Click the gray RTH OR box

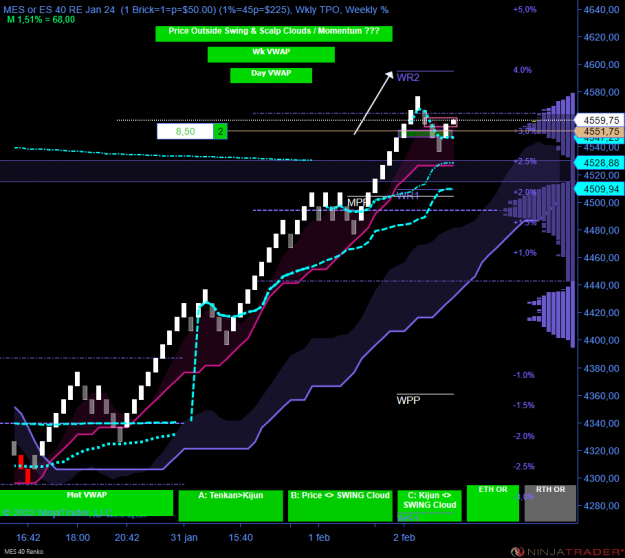click(550, 503)
